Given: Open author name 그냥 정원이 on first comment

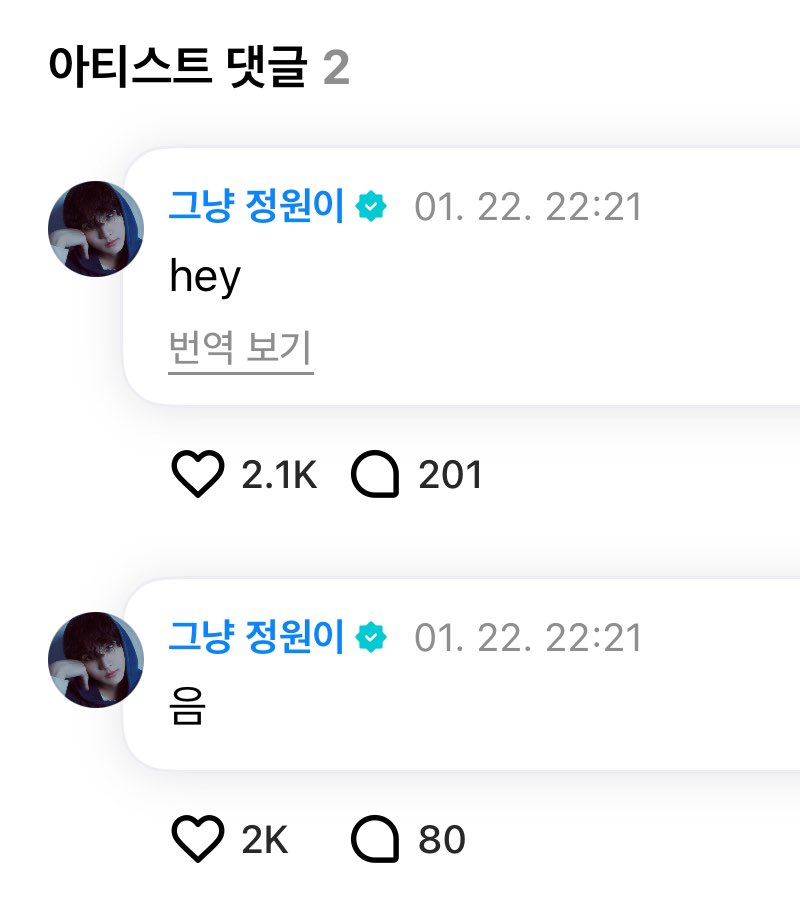Looking at the screenshot, I should [x=256, y=207].
